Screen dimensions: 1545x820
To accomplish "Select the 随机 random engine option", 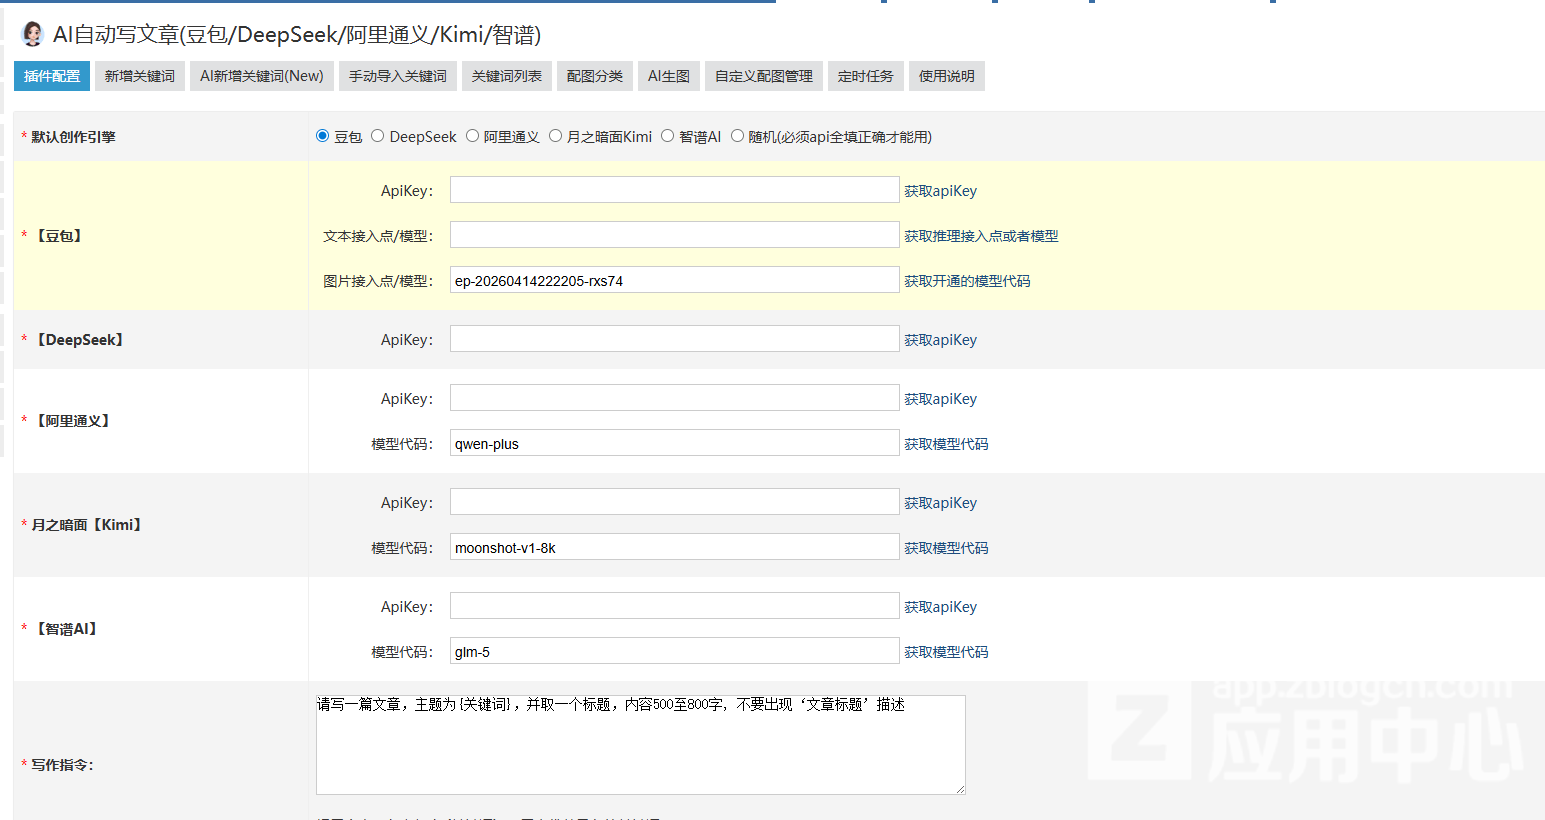I will [737, 136].
